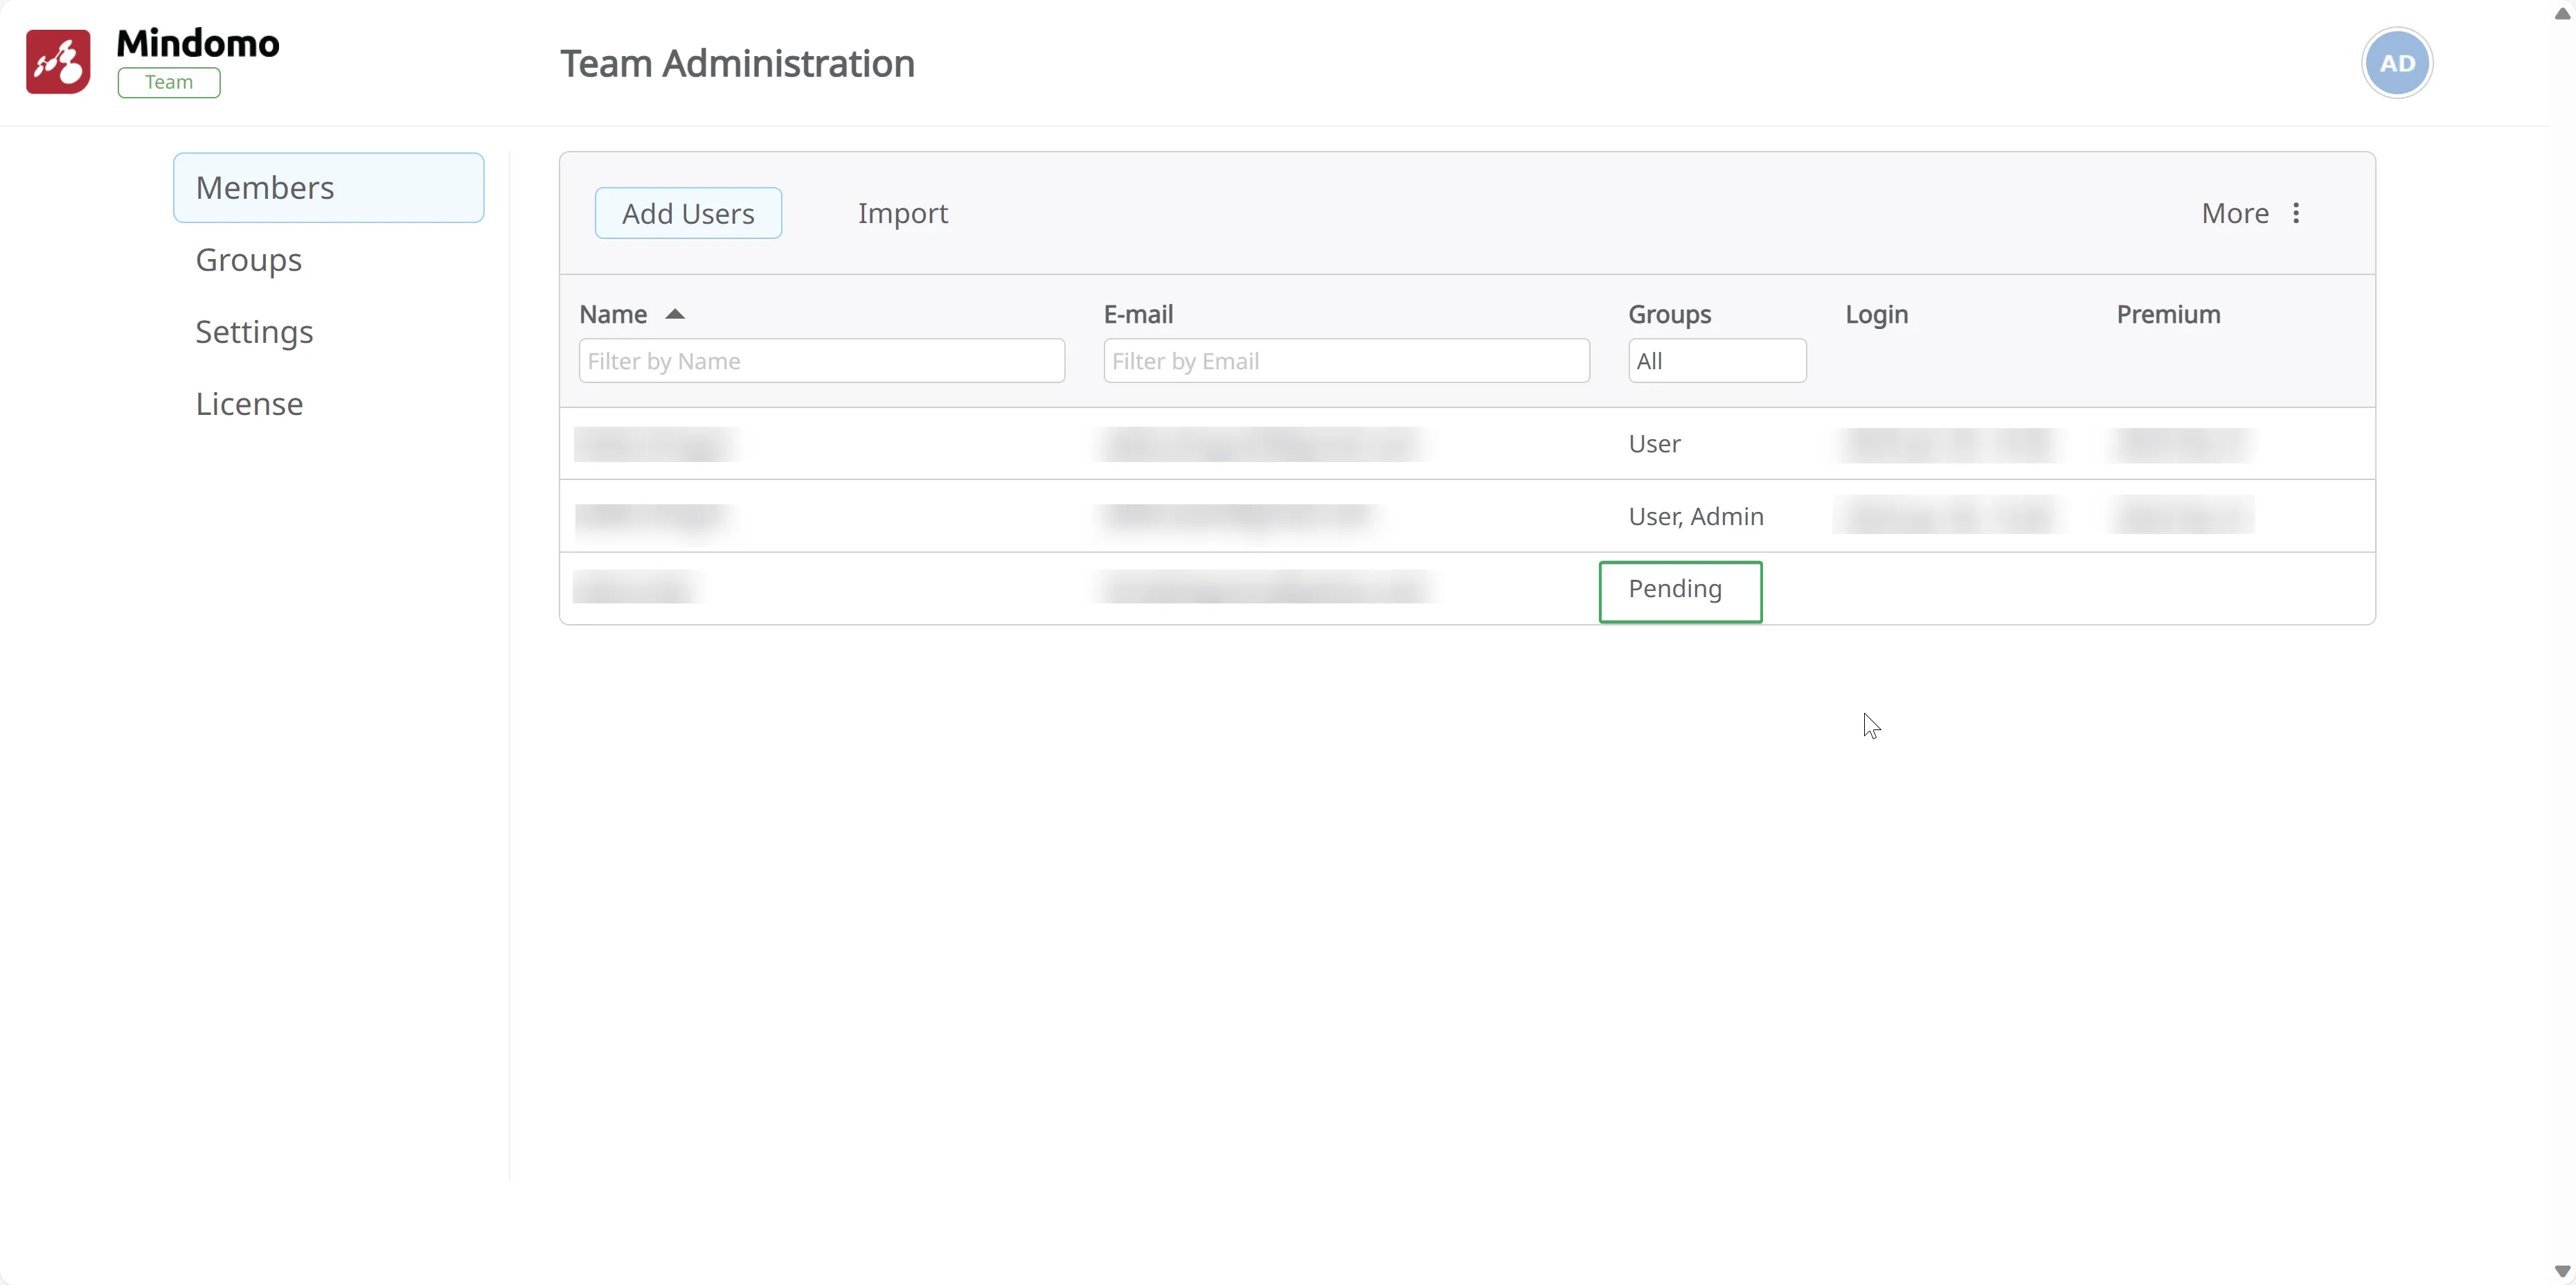Viewport: 2576px width, 1285px height.
Task: Click scrollbar down arrow
Action: coord(2562,1271)
